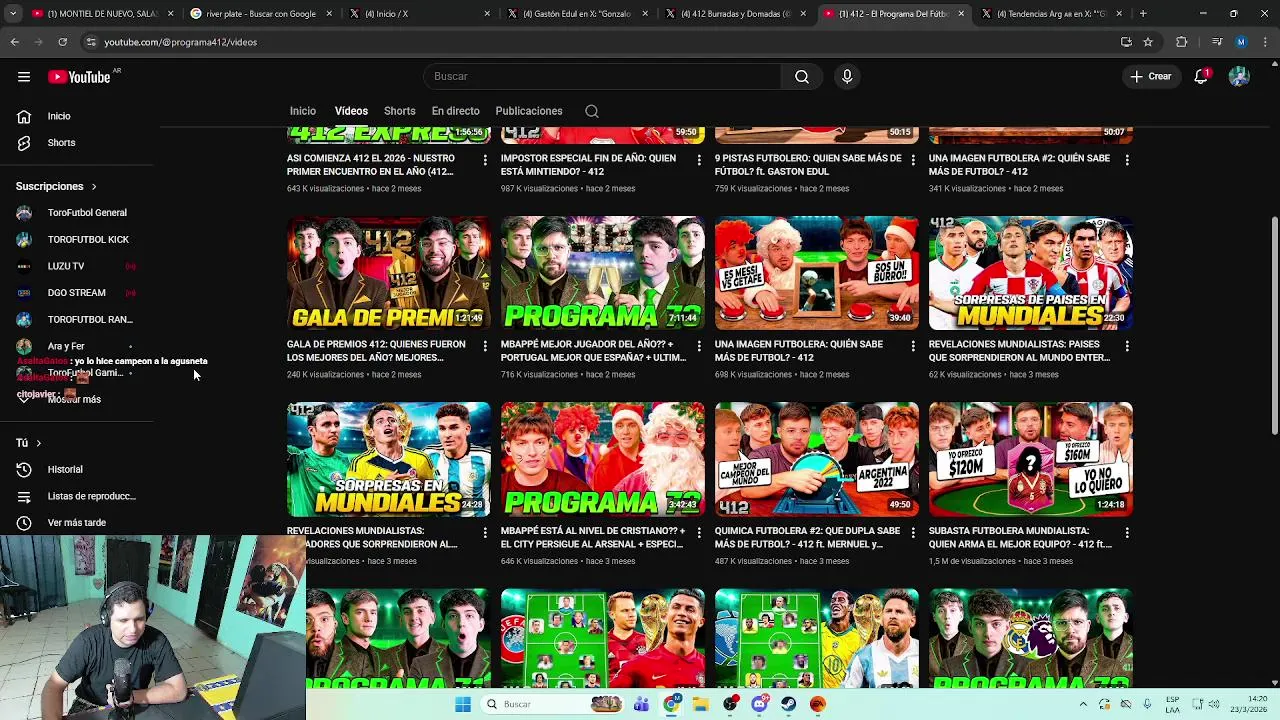Open GALA DE PREMIOS video thumbnail
The width and height of the screenshot is (1280, 720).
(x=388, y=273)
